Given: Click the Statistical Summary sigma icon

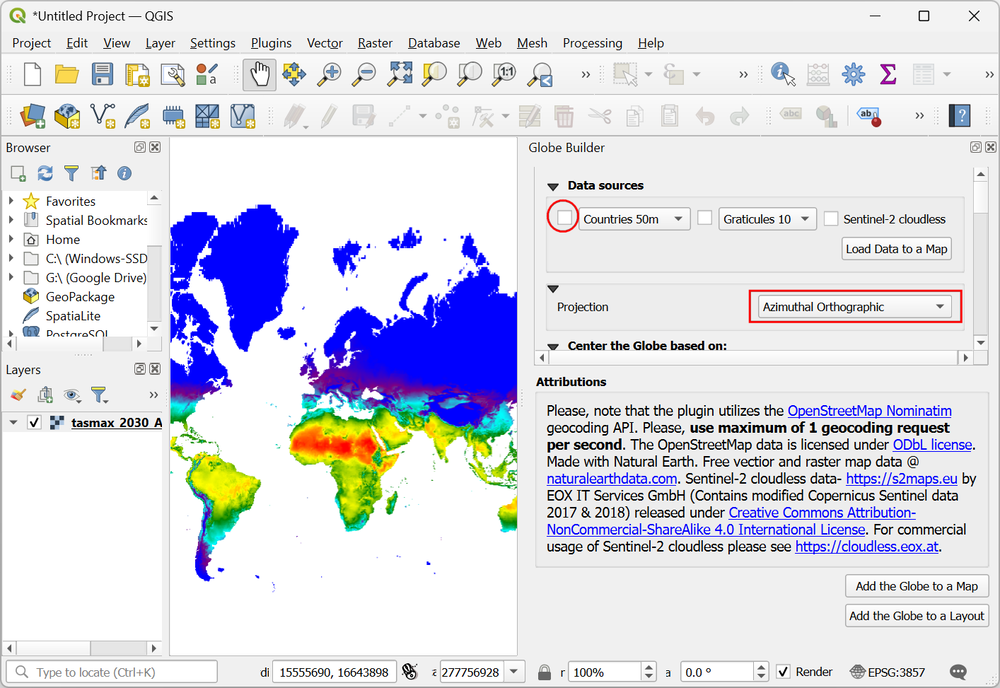Looking at the screenshot, I should click(x=888, y=75).
